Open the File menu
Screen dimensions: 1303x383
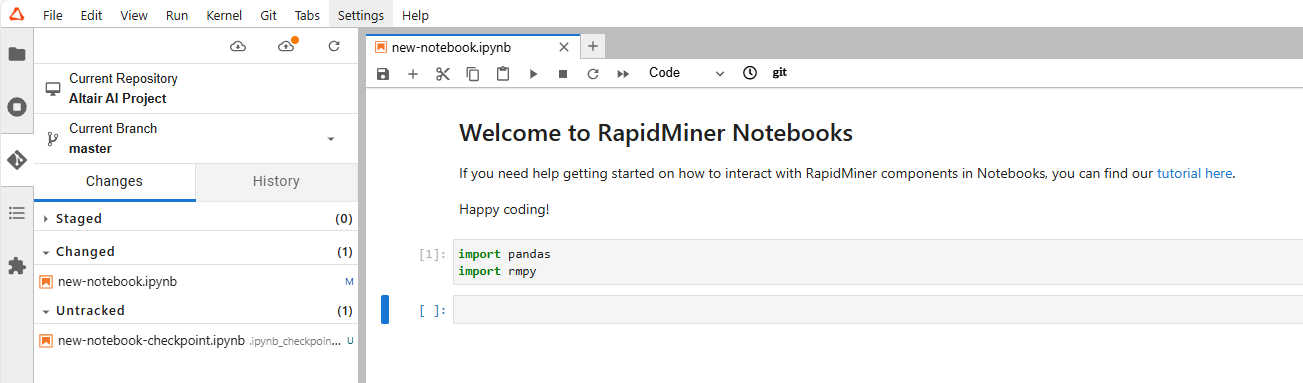pos(53,16)
